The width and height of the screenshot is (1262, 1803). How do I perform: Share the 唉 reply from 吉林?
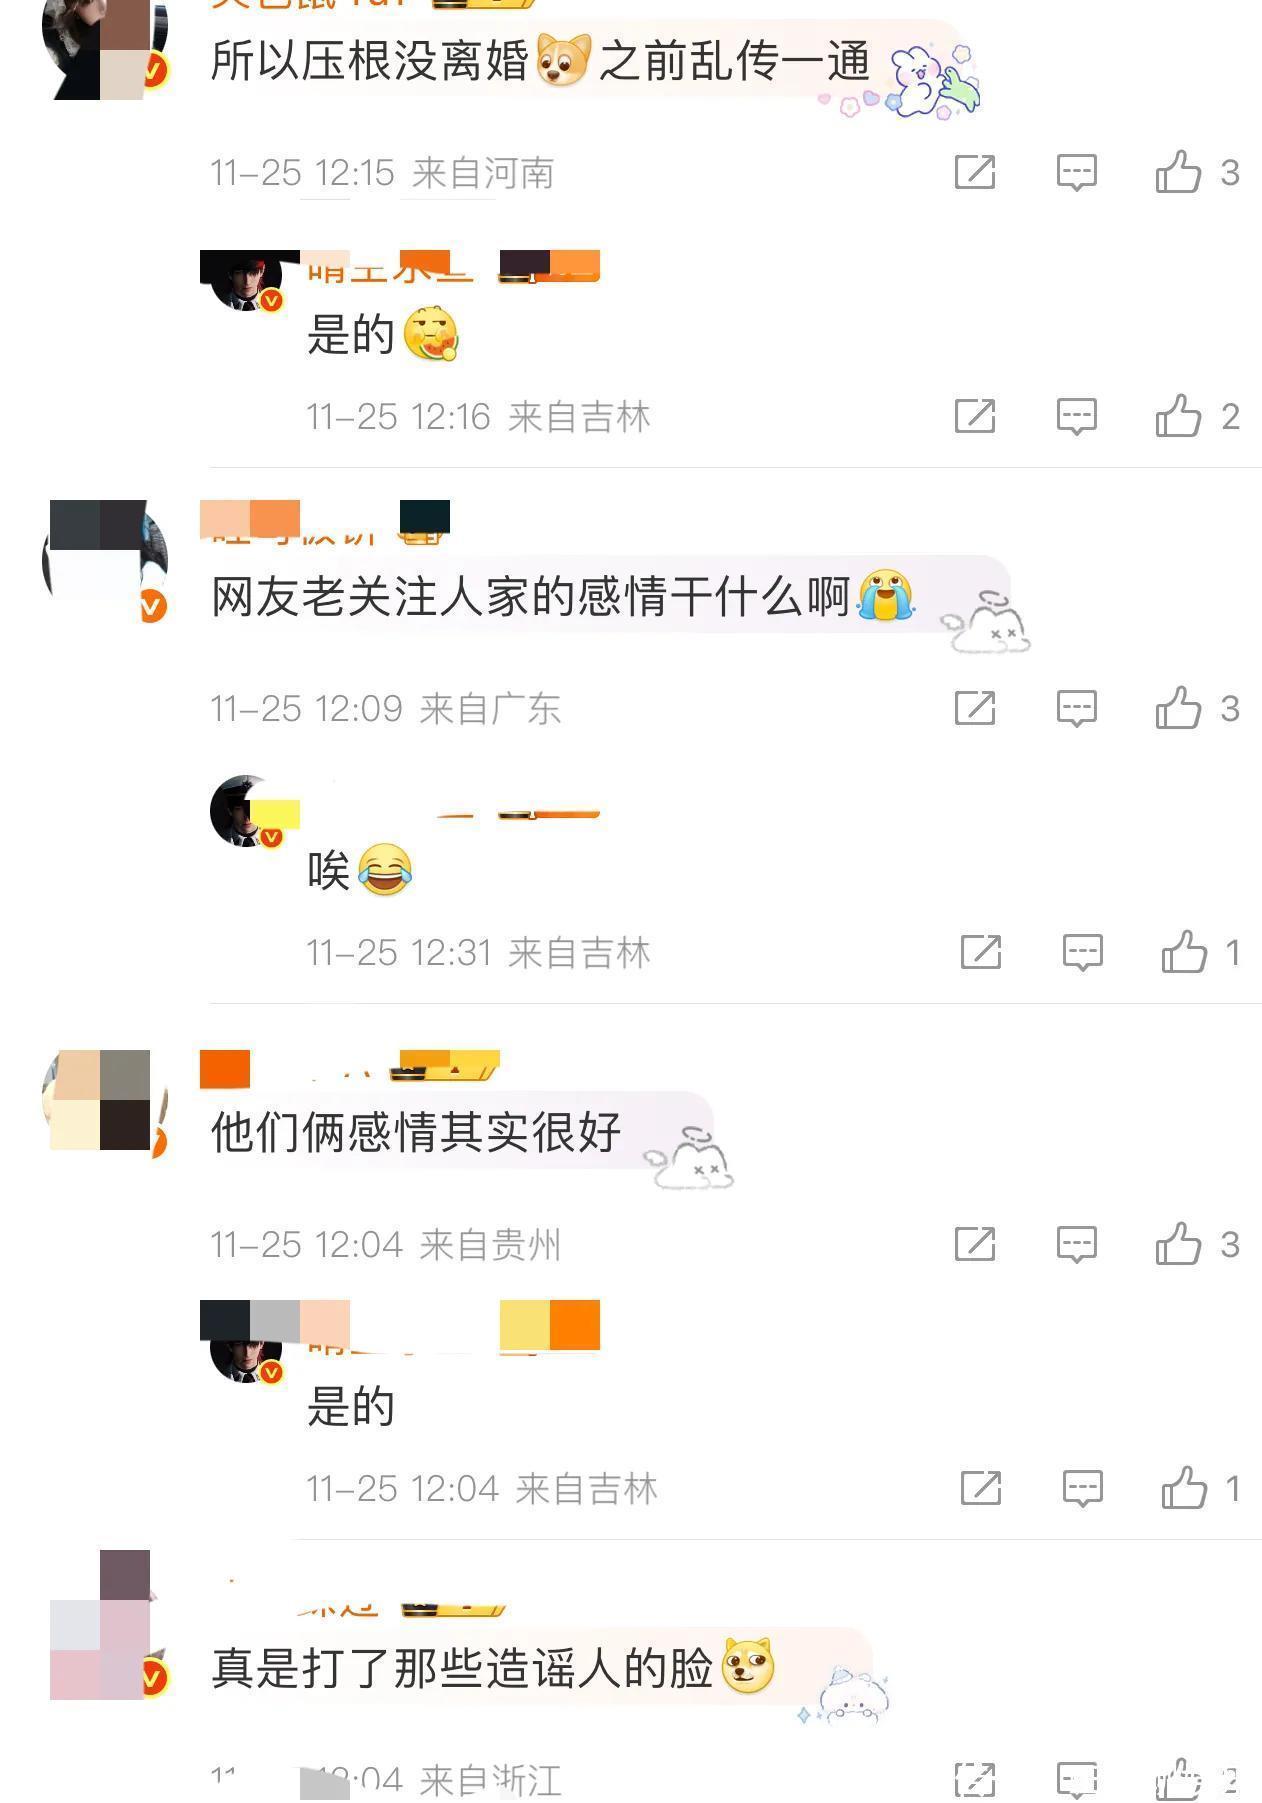pyautogui.click(x=981, y=952)
